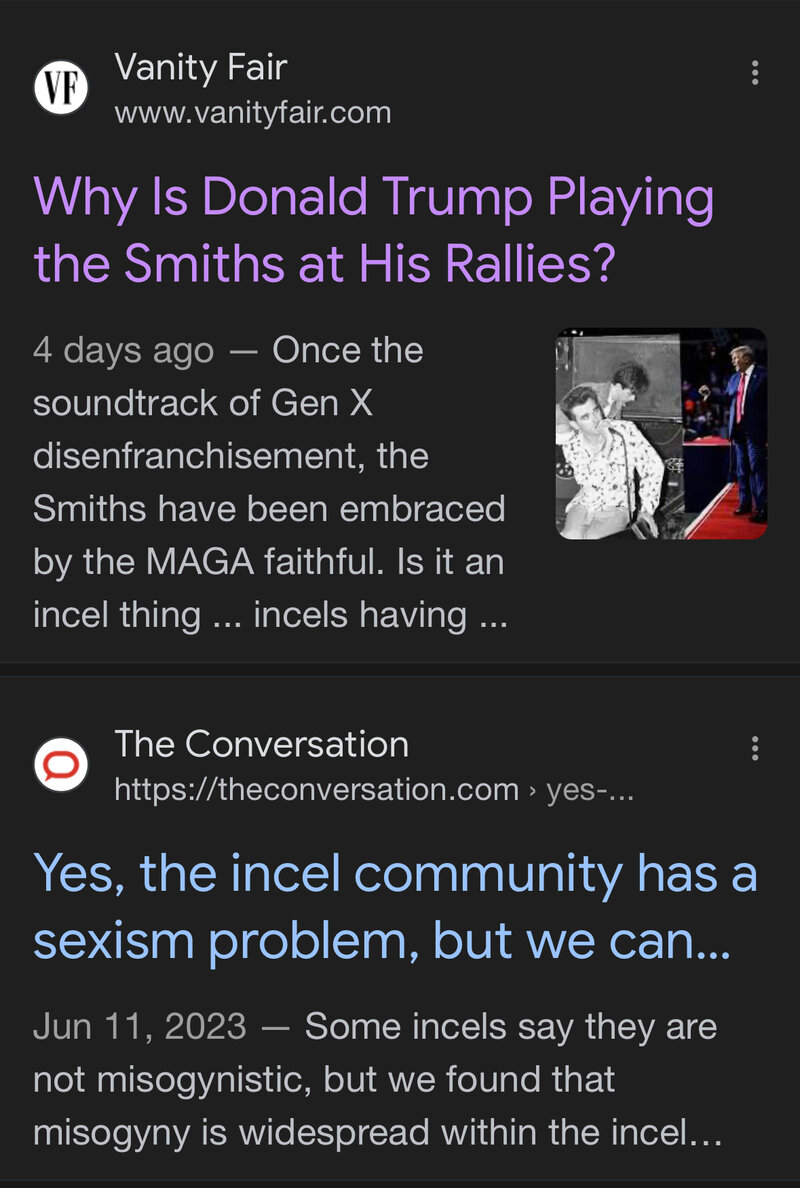Click the www.vanityfair.com URL text
This screenshot has width=800, height=1188.
coord(253,112)
